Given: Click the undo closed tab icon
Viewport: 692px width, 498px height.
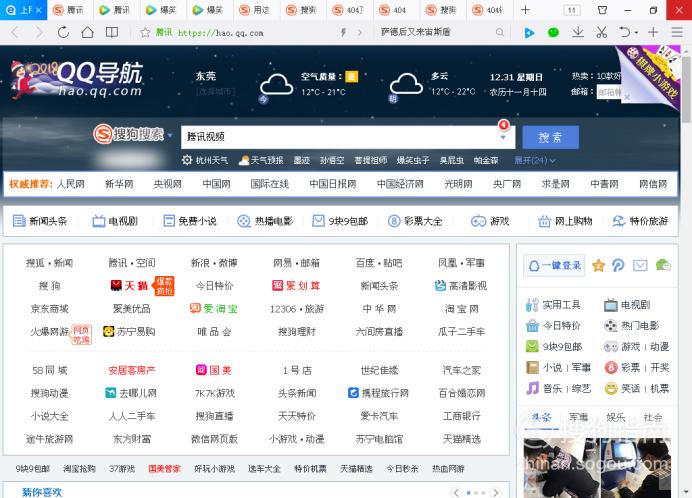Looking at the screenshot, I should (624, 32).
